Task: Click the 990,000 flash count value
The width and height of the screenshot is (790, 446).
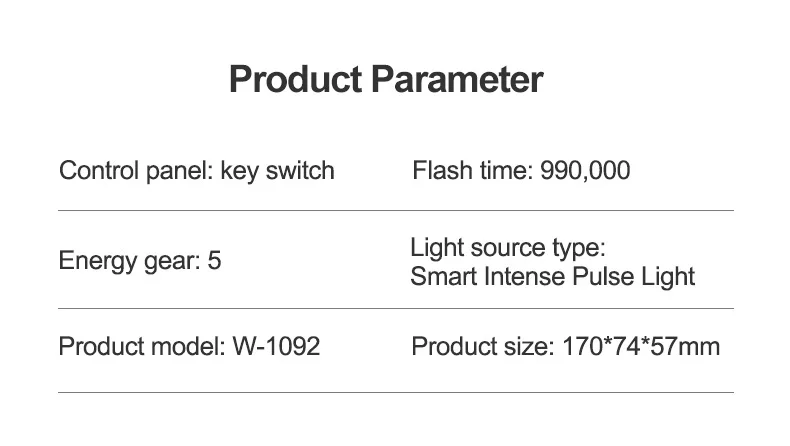Action: coord(585,170)
